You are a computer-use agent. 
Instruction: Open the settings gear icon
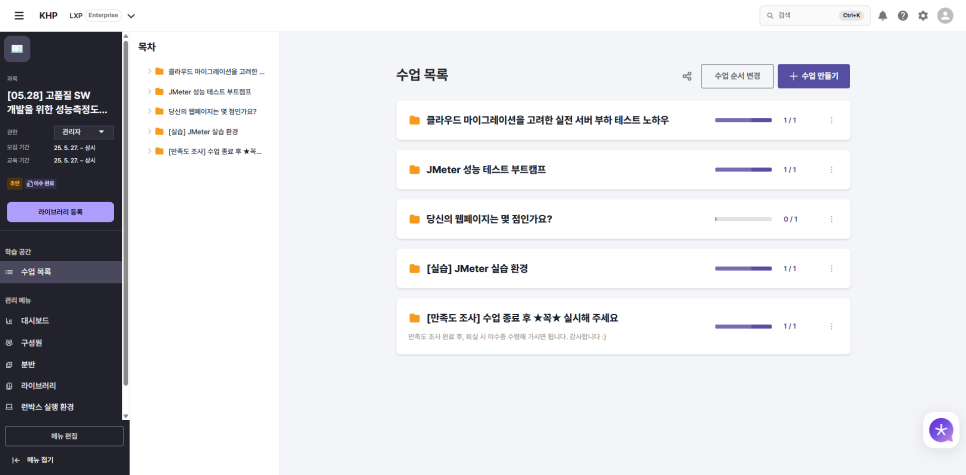[x=923, y=16]
